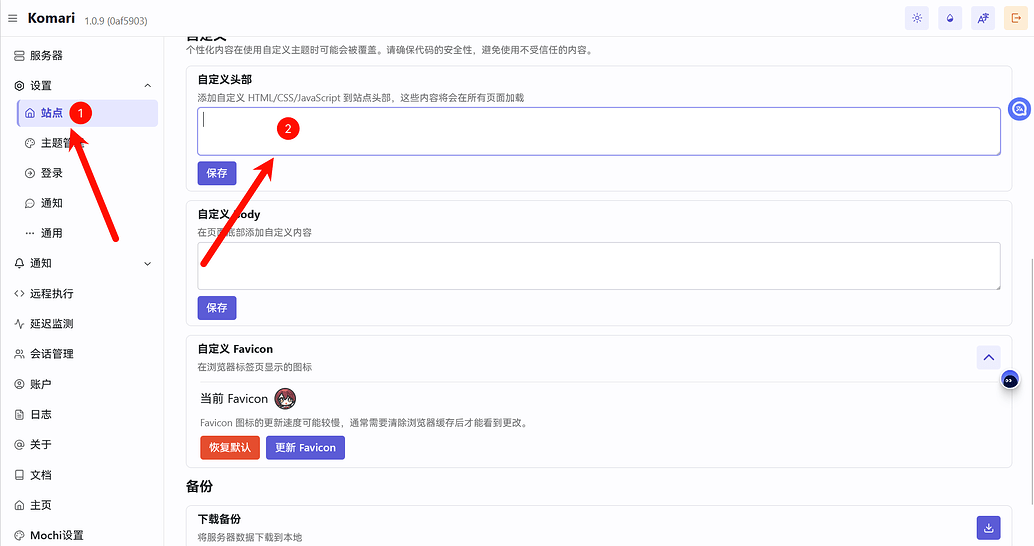
Task: Switch light/dark theme via sun icon
Action: point(917,18)
